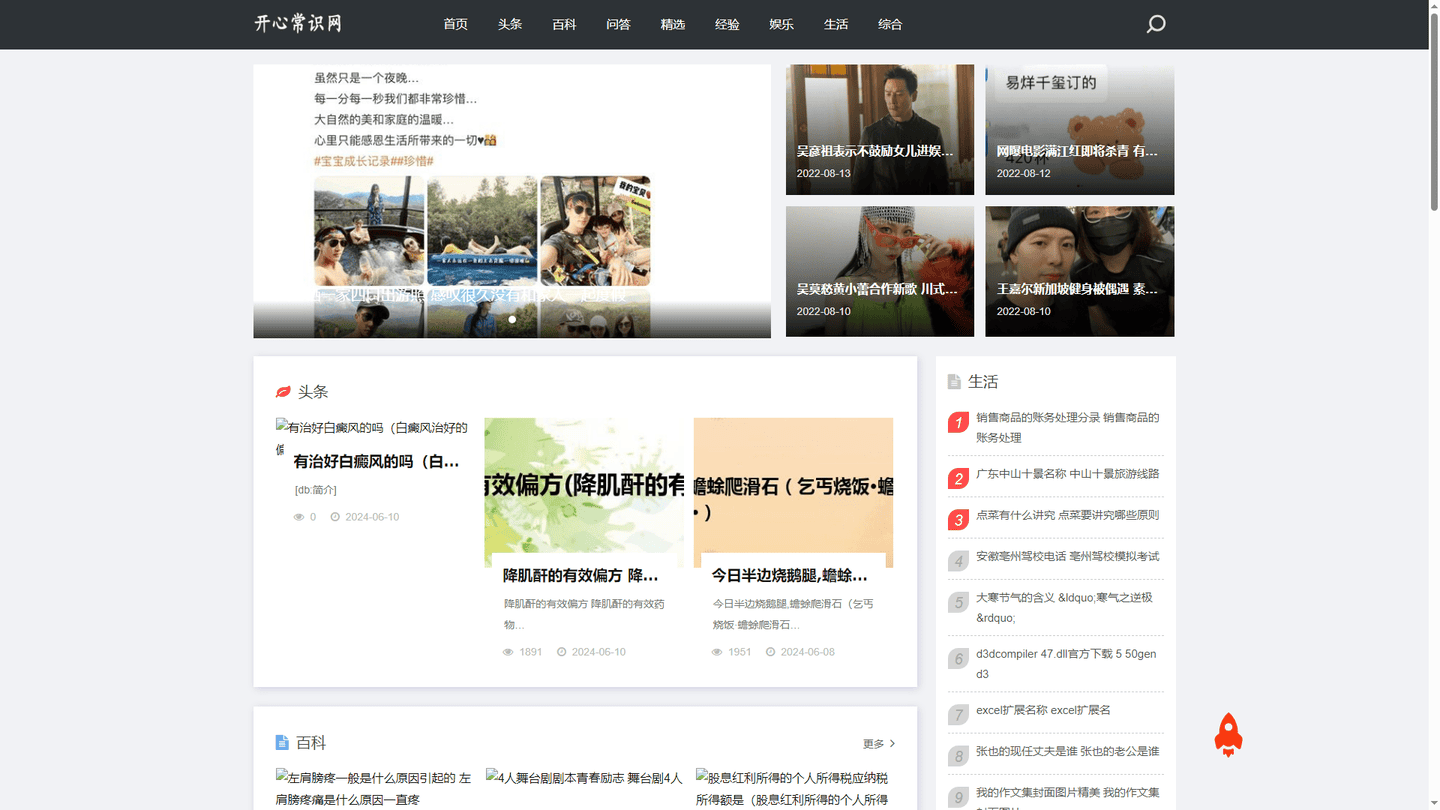Click the clock icon beside 2024-06-08
The image size is (1440, 810).
click(770, 652)
